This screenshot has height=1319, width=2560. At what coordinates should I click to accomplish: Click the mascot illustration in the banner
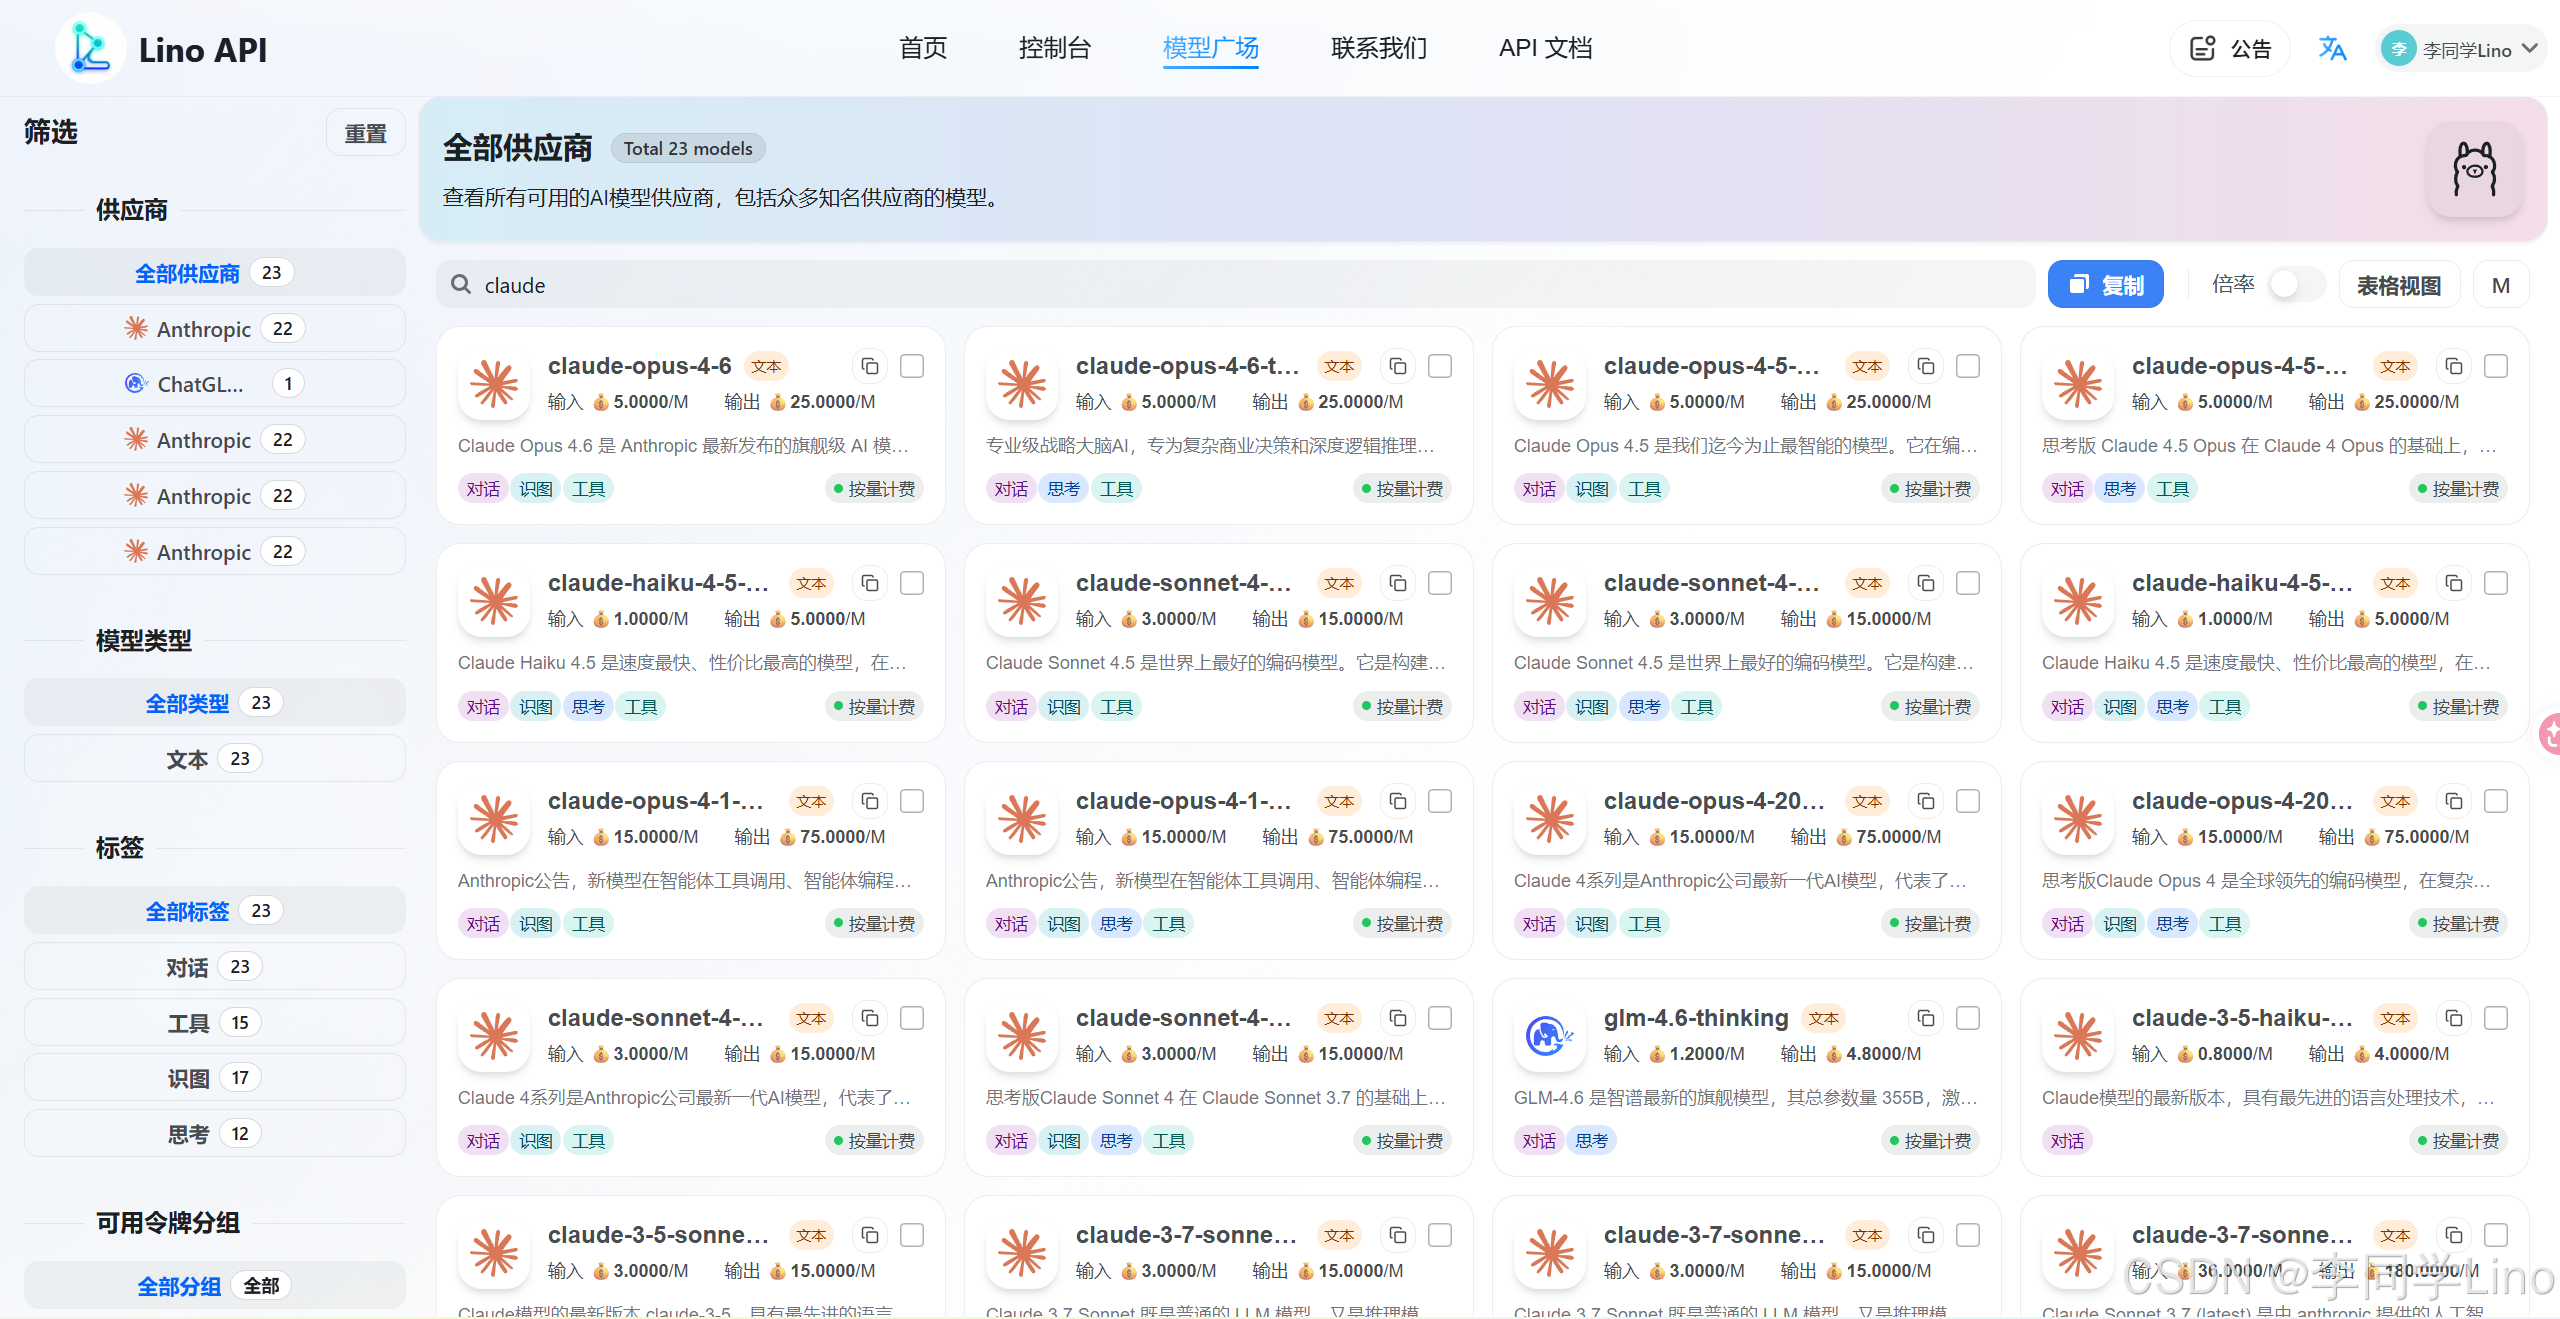click(x=2473, y=169)
